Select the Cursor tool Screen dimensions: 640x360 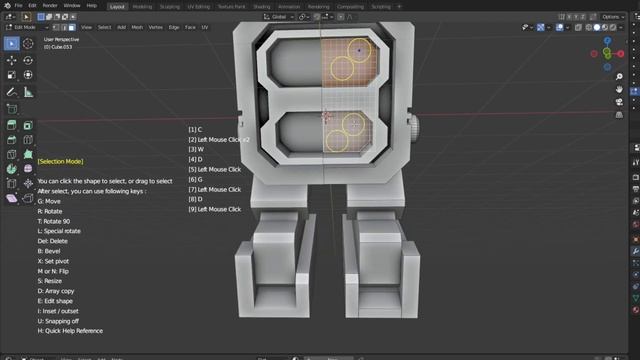click(28, 43)
